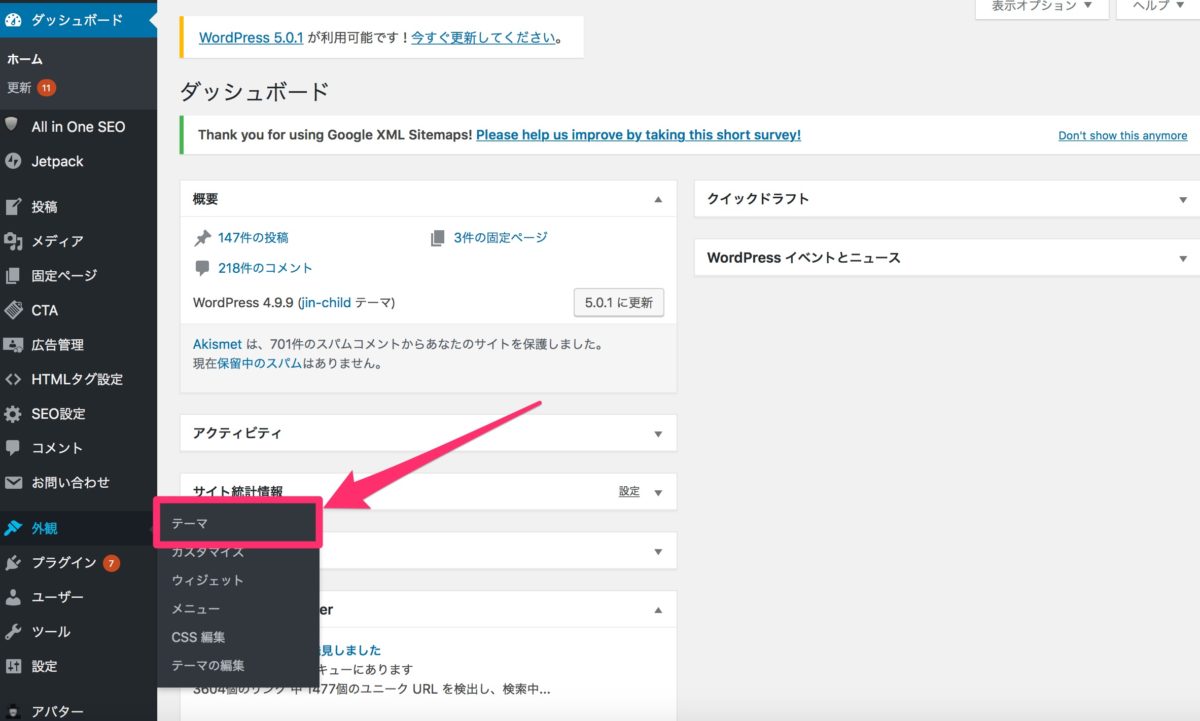Open the ヘルプ dropdown tab

click(1158, 6)
